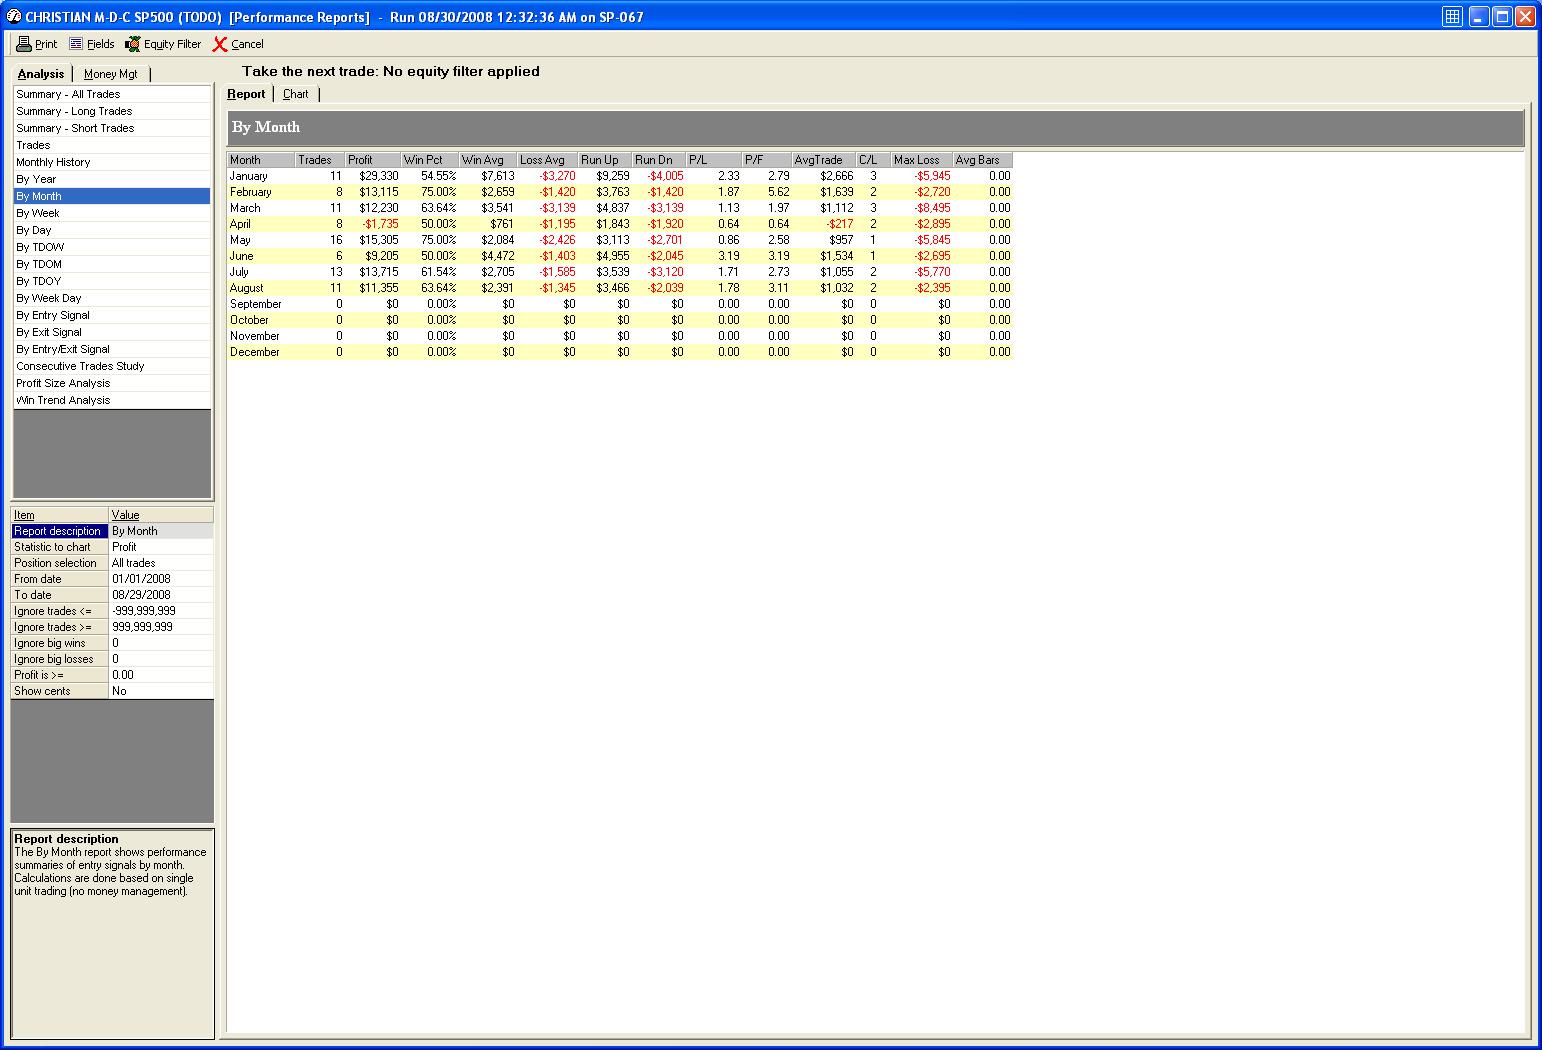The image size is (1542, 1050).
Task: Click the Max Loss column header
Action: (x=922, y=160)
